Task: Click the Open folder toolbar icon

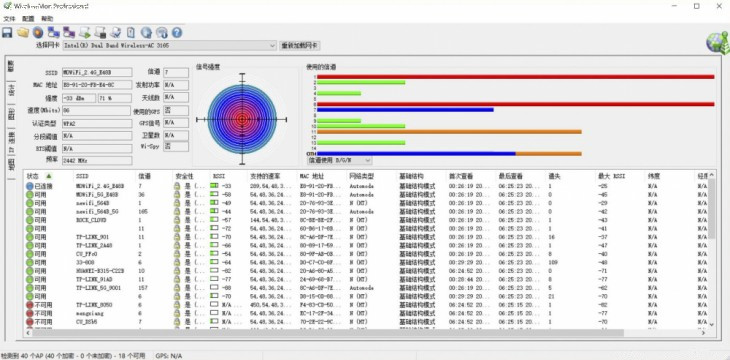Action: [x=23, y=33]
